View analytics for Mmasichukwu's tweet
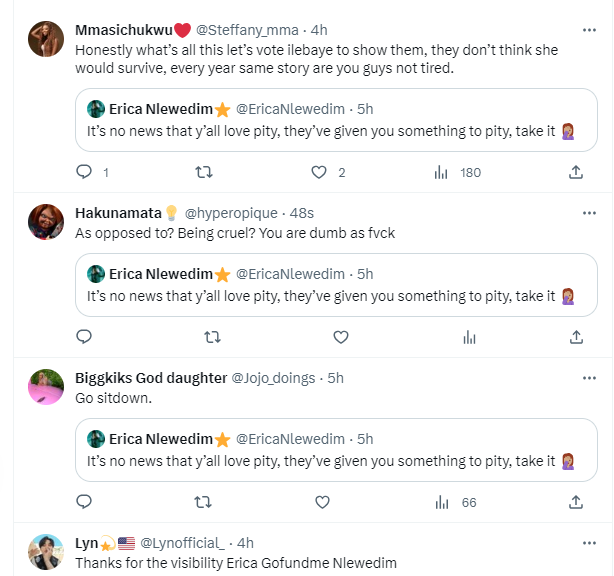 441,173
